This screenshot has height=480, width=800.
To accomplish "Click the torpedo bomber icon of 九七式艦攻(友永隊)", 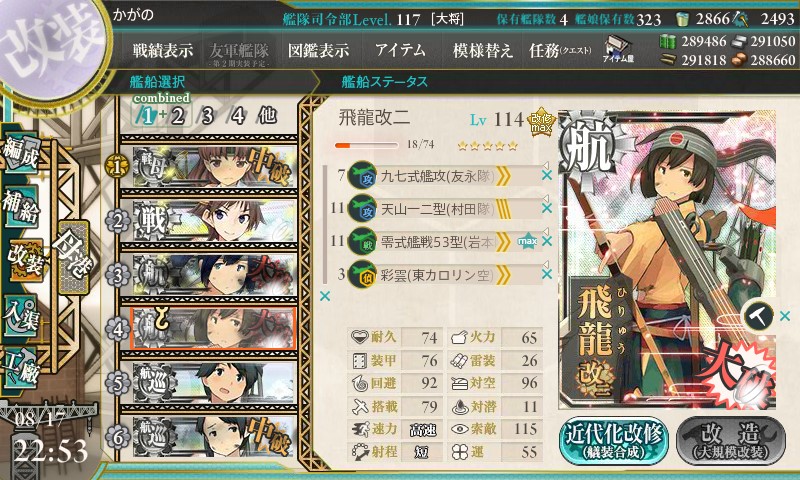I will tap(362, 175).
